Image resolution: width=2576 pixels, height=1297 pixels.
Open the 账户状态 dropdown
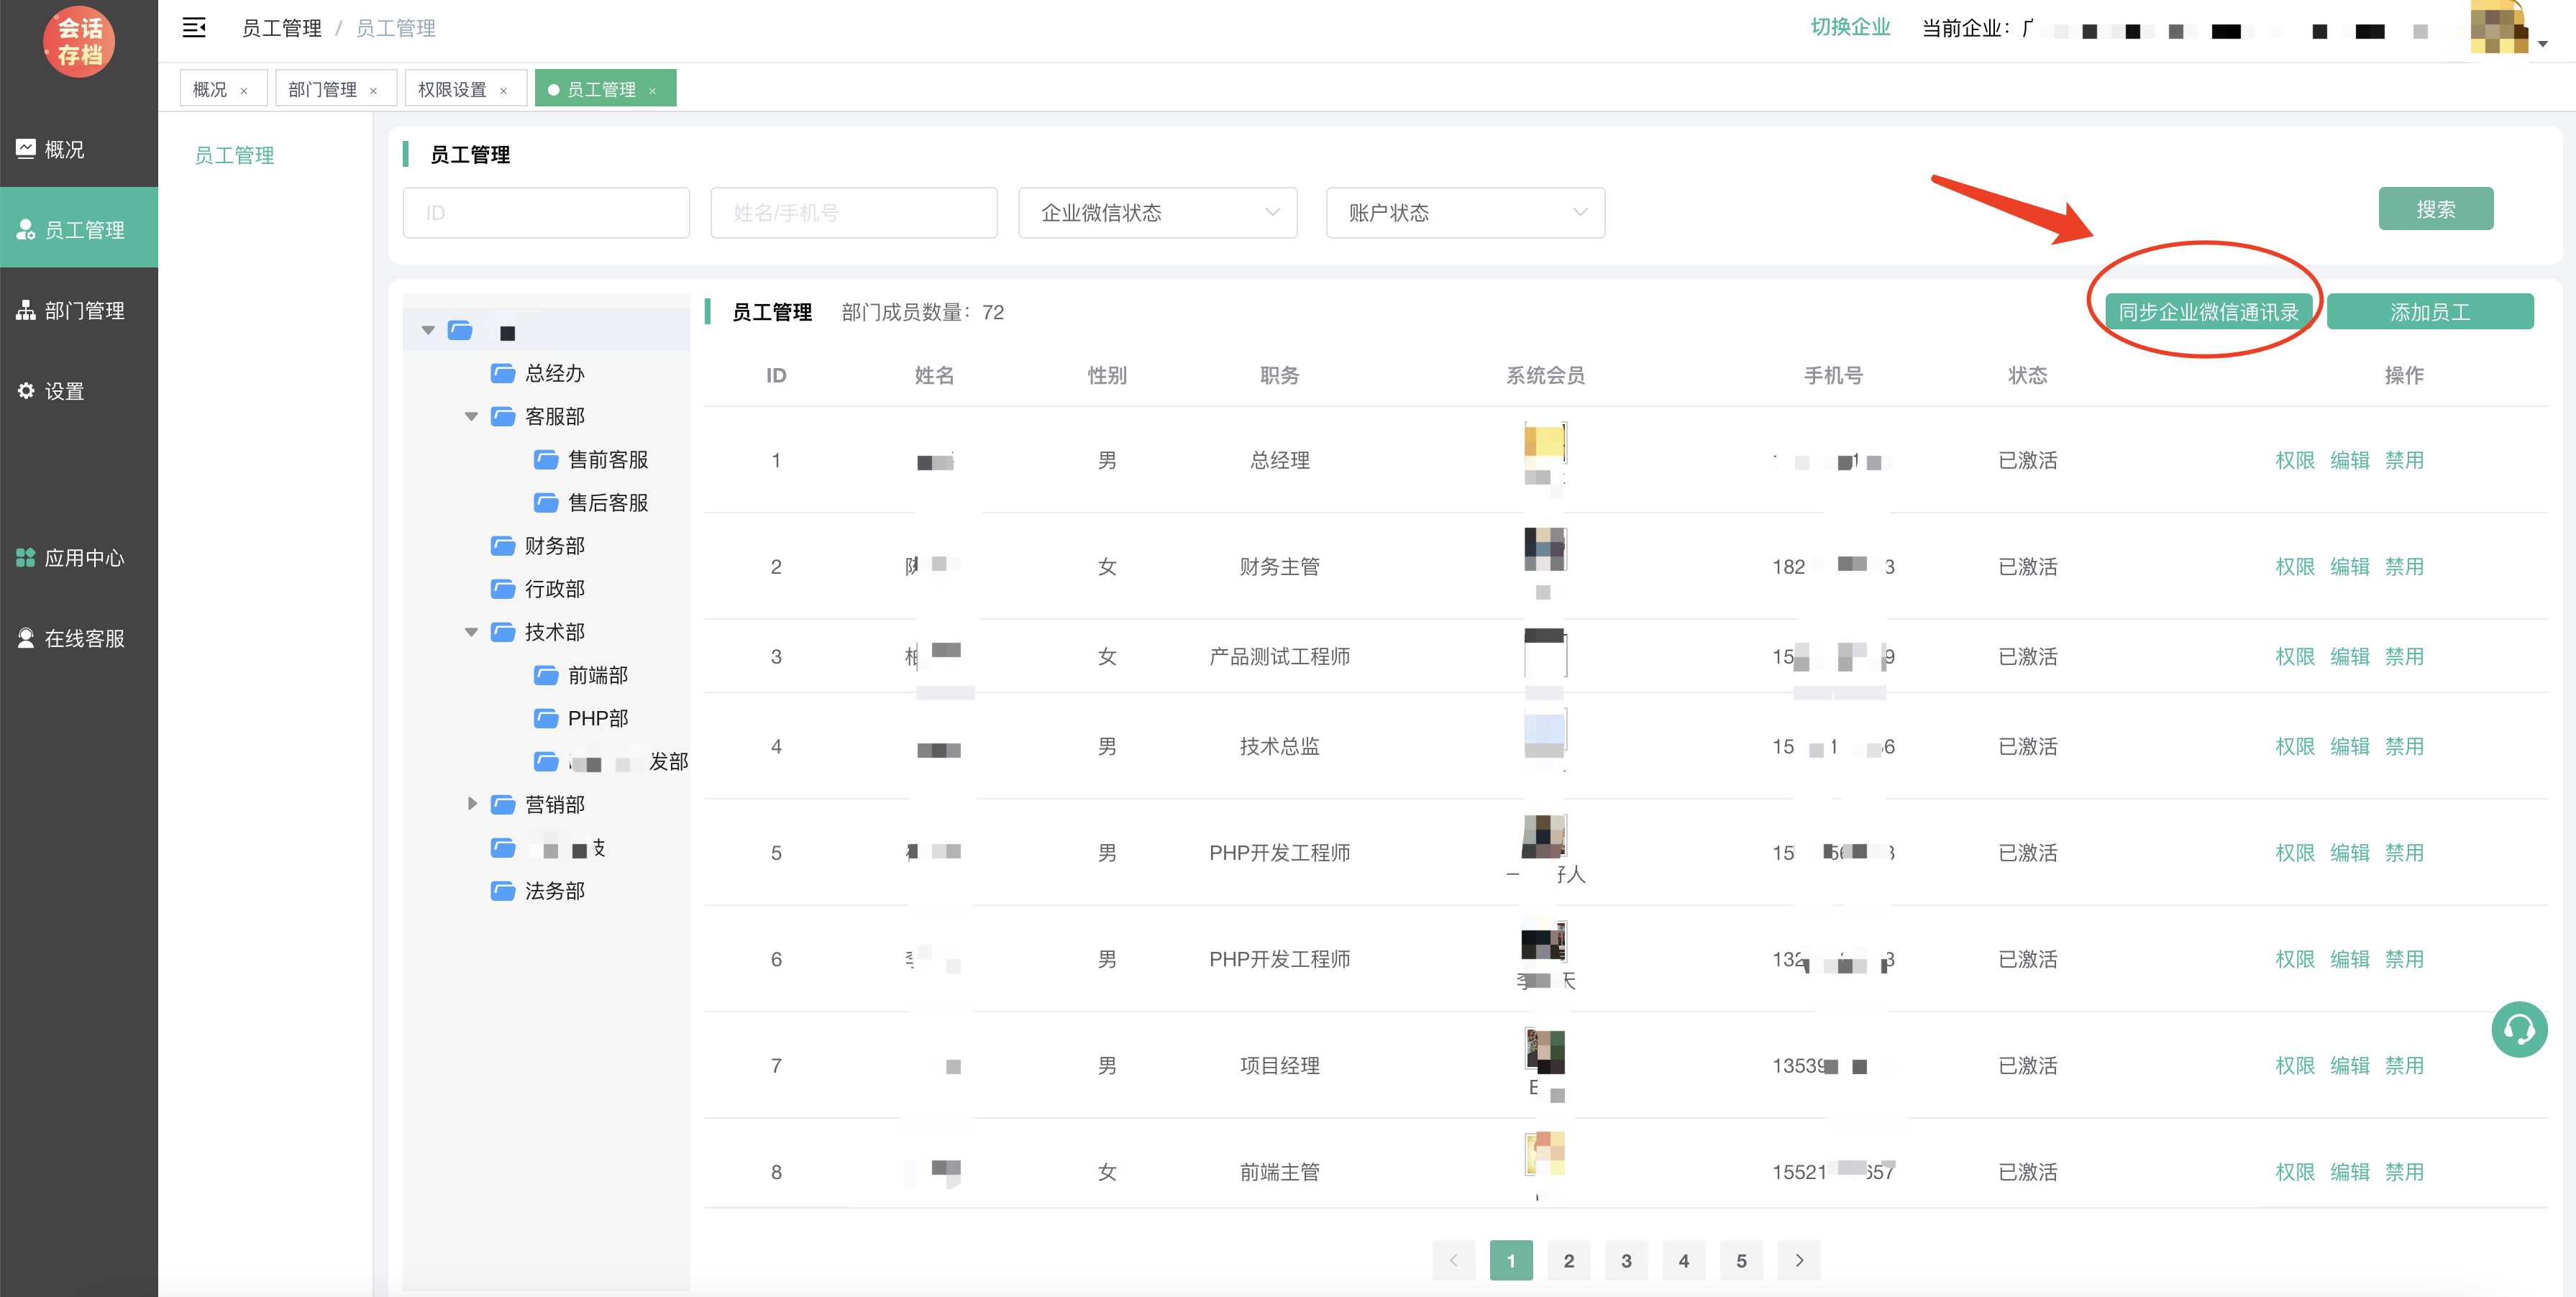coord(1465,213)
